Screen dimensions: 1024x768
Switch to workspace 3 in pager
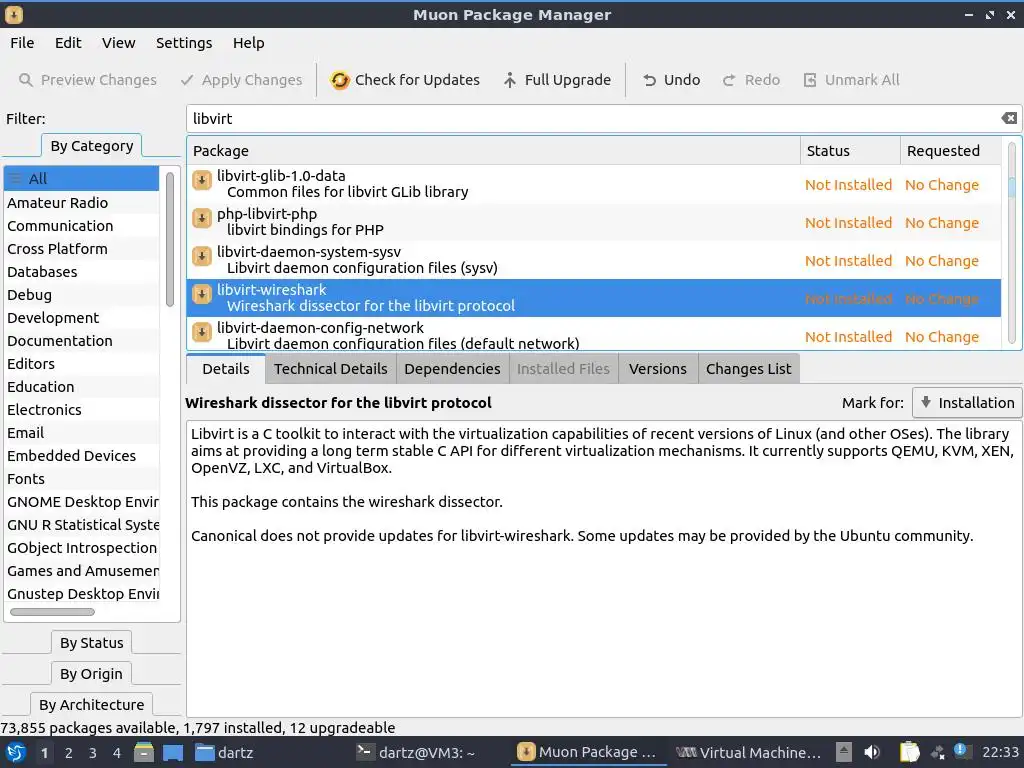[93, 752]
